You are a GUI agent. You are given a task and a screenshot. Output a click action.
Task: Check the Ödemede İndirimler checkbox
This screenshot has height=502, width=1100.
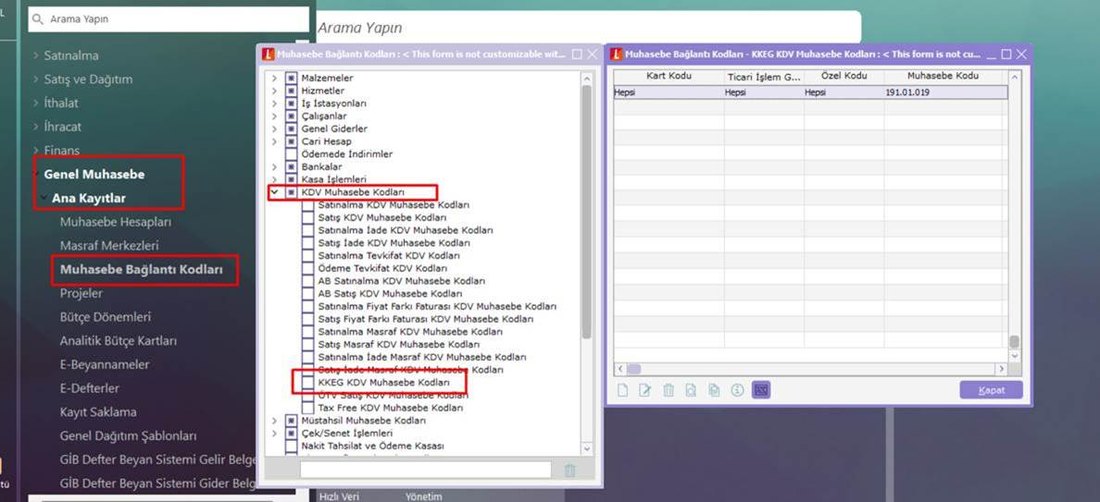tap(292, 154)
